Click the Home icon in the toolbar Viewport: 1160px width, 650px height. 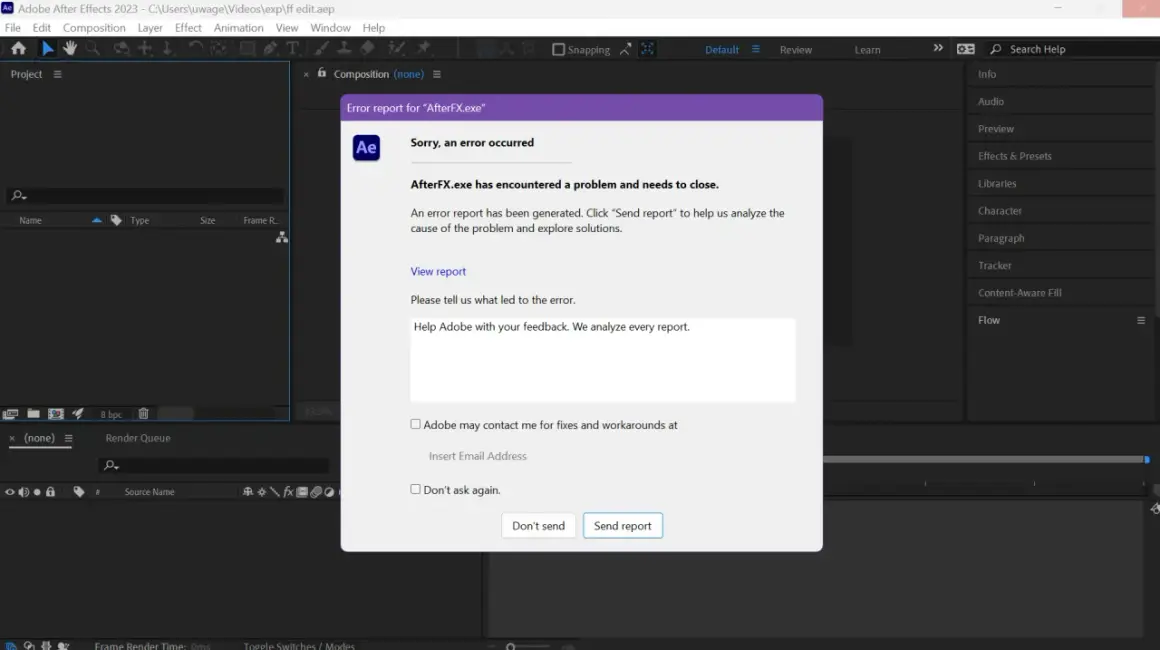(x=18, y=49)
